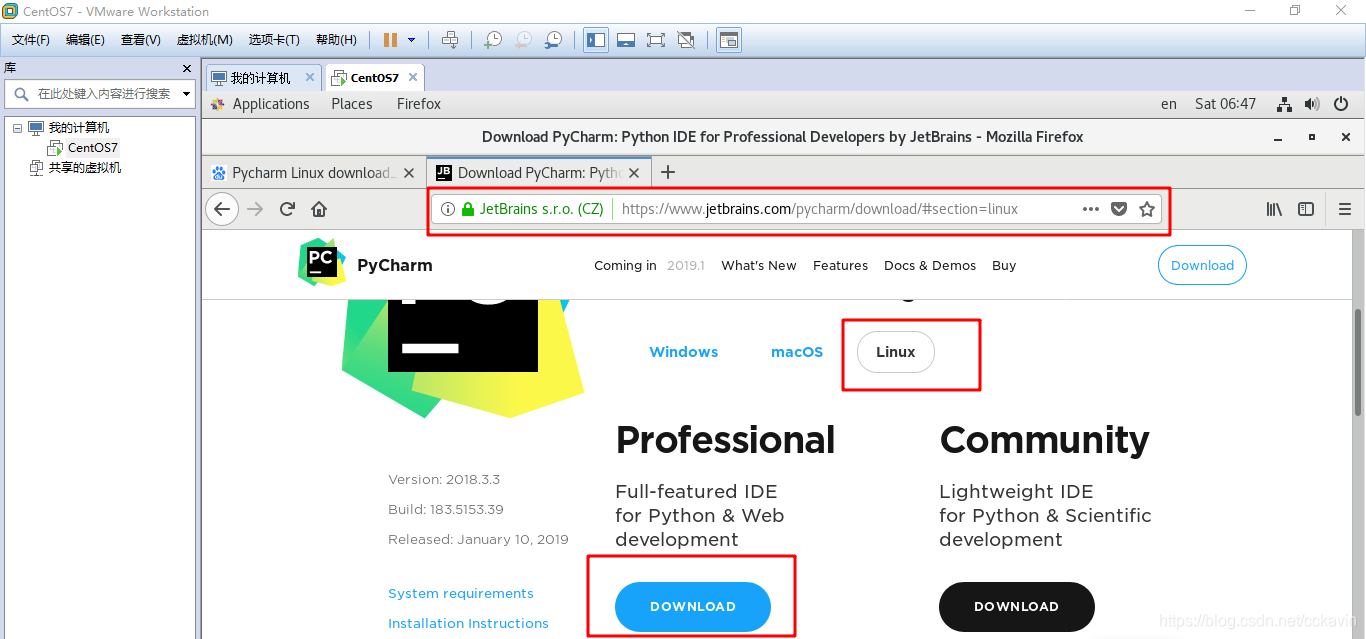Click the volume speaker icon in GNOME bar
The image size is (1366, 639).
pyautogui.click(x=1313, y=104)
